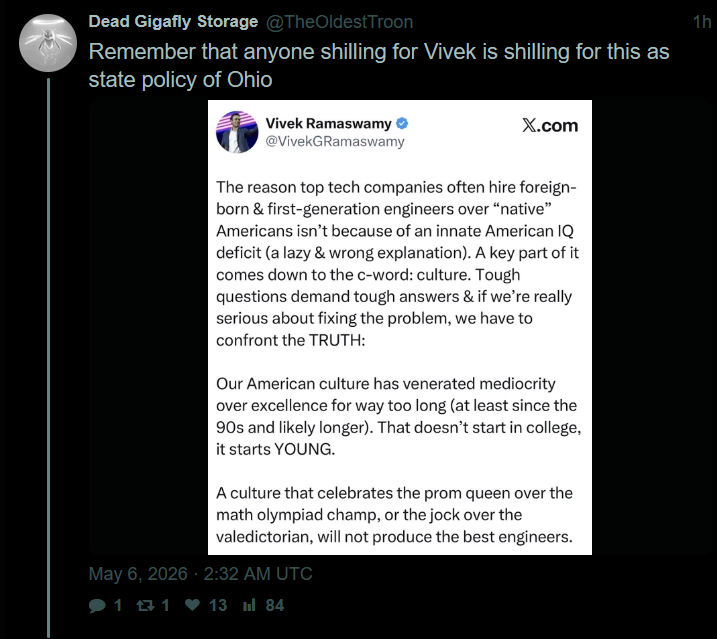Open the embedded tweet screenshot image

tap(400, 328)
